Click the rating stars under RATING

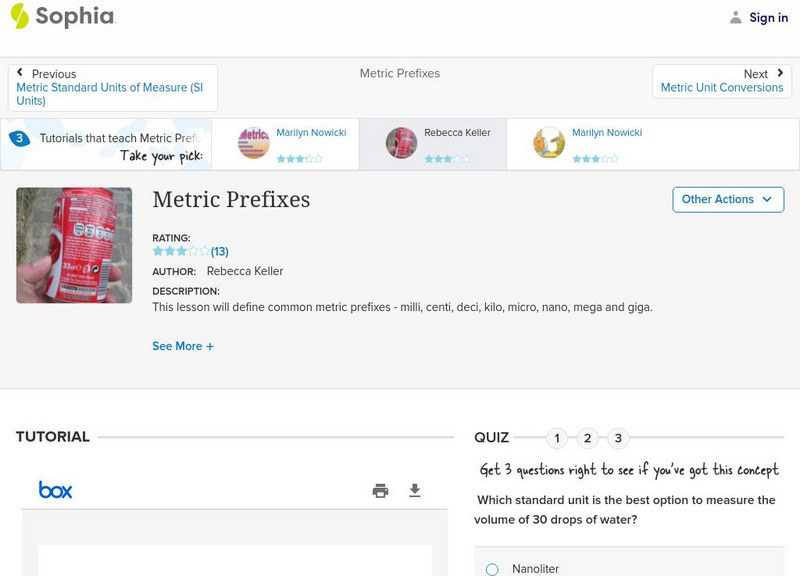[x=181, y=251]
